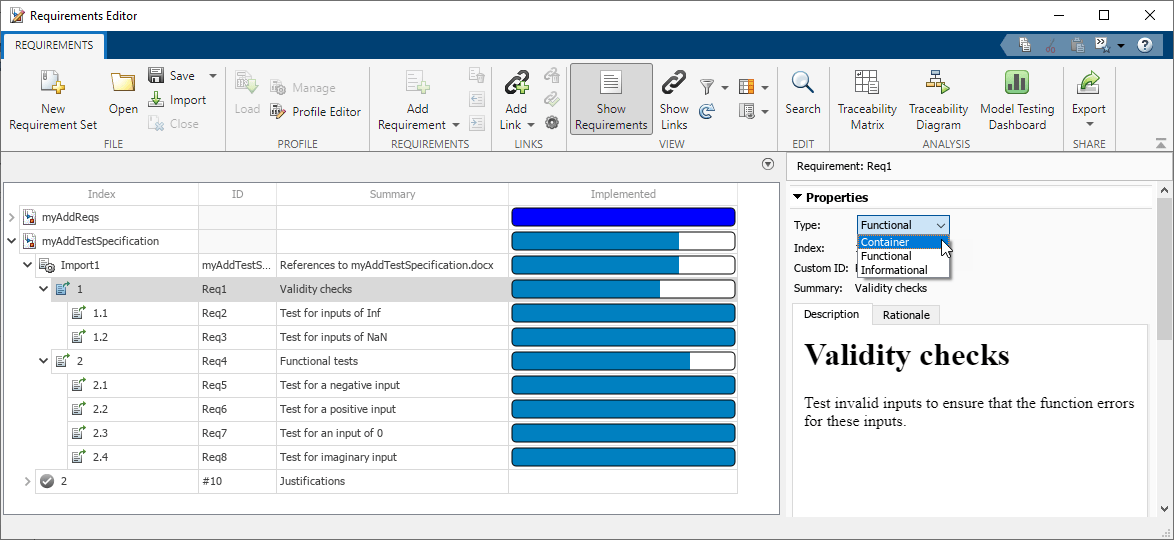
Task: Launch the Traceability Diagram
Action: (938, 100)
